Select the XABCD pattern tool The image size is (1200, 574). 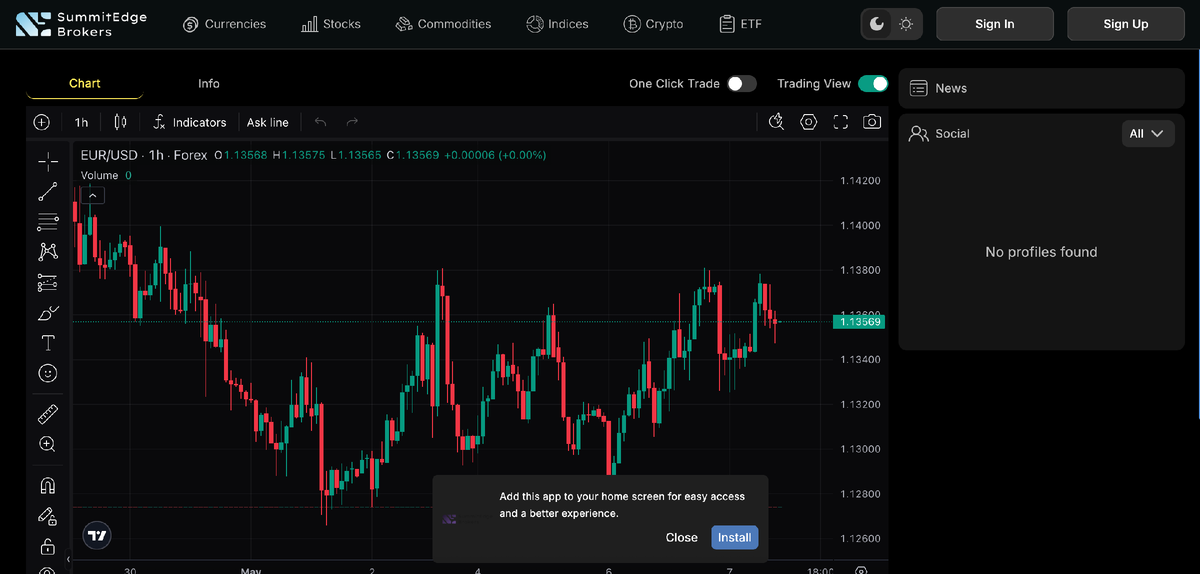pyautogui.click(x=47, y=252)
